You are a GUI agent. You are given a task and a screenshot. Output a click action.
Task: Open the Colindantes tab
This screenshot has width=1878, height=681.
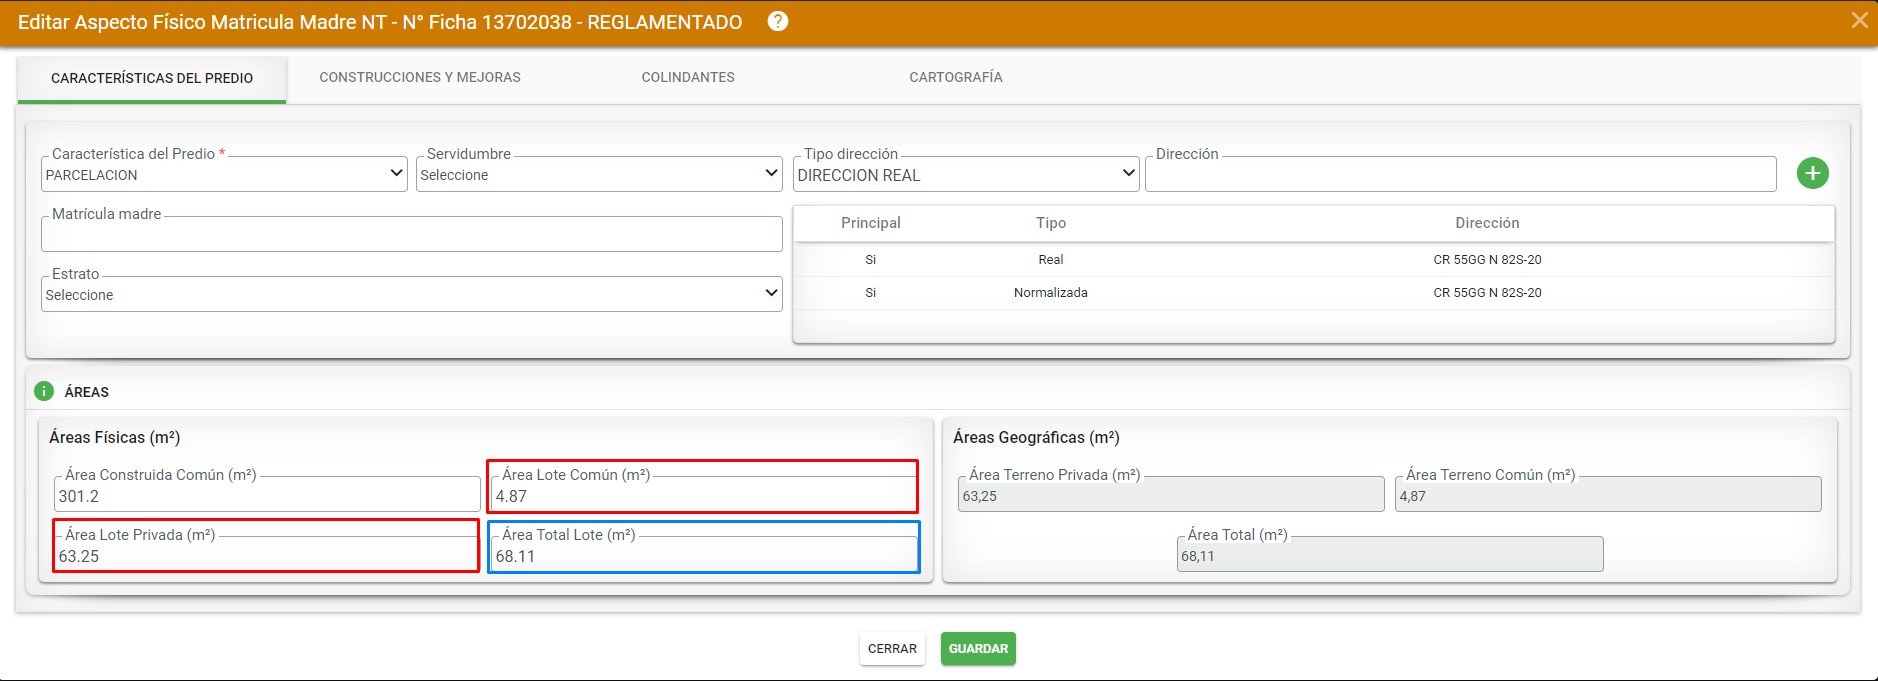click(688, 77)
